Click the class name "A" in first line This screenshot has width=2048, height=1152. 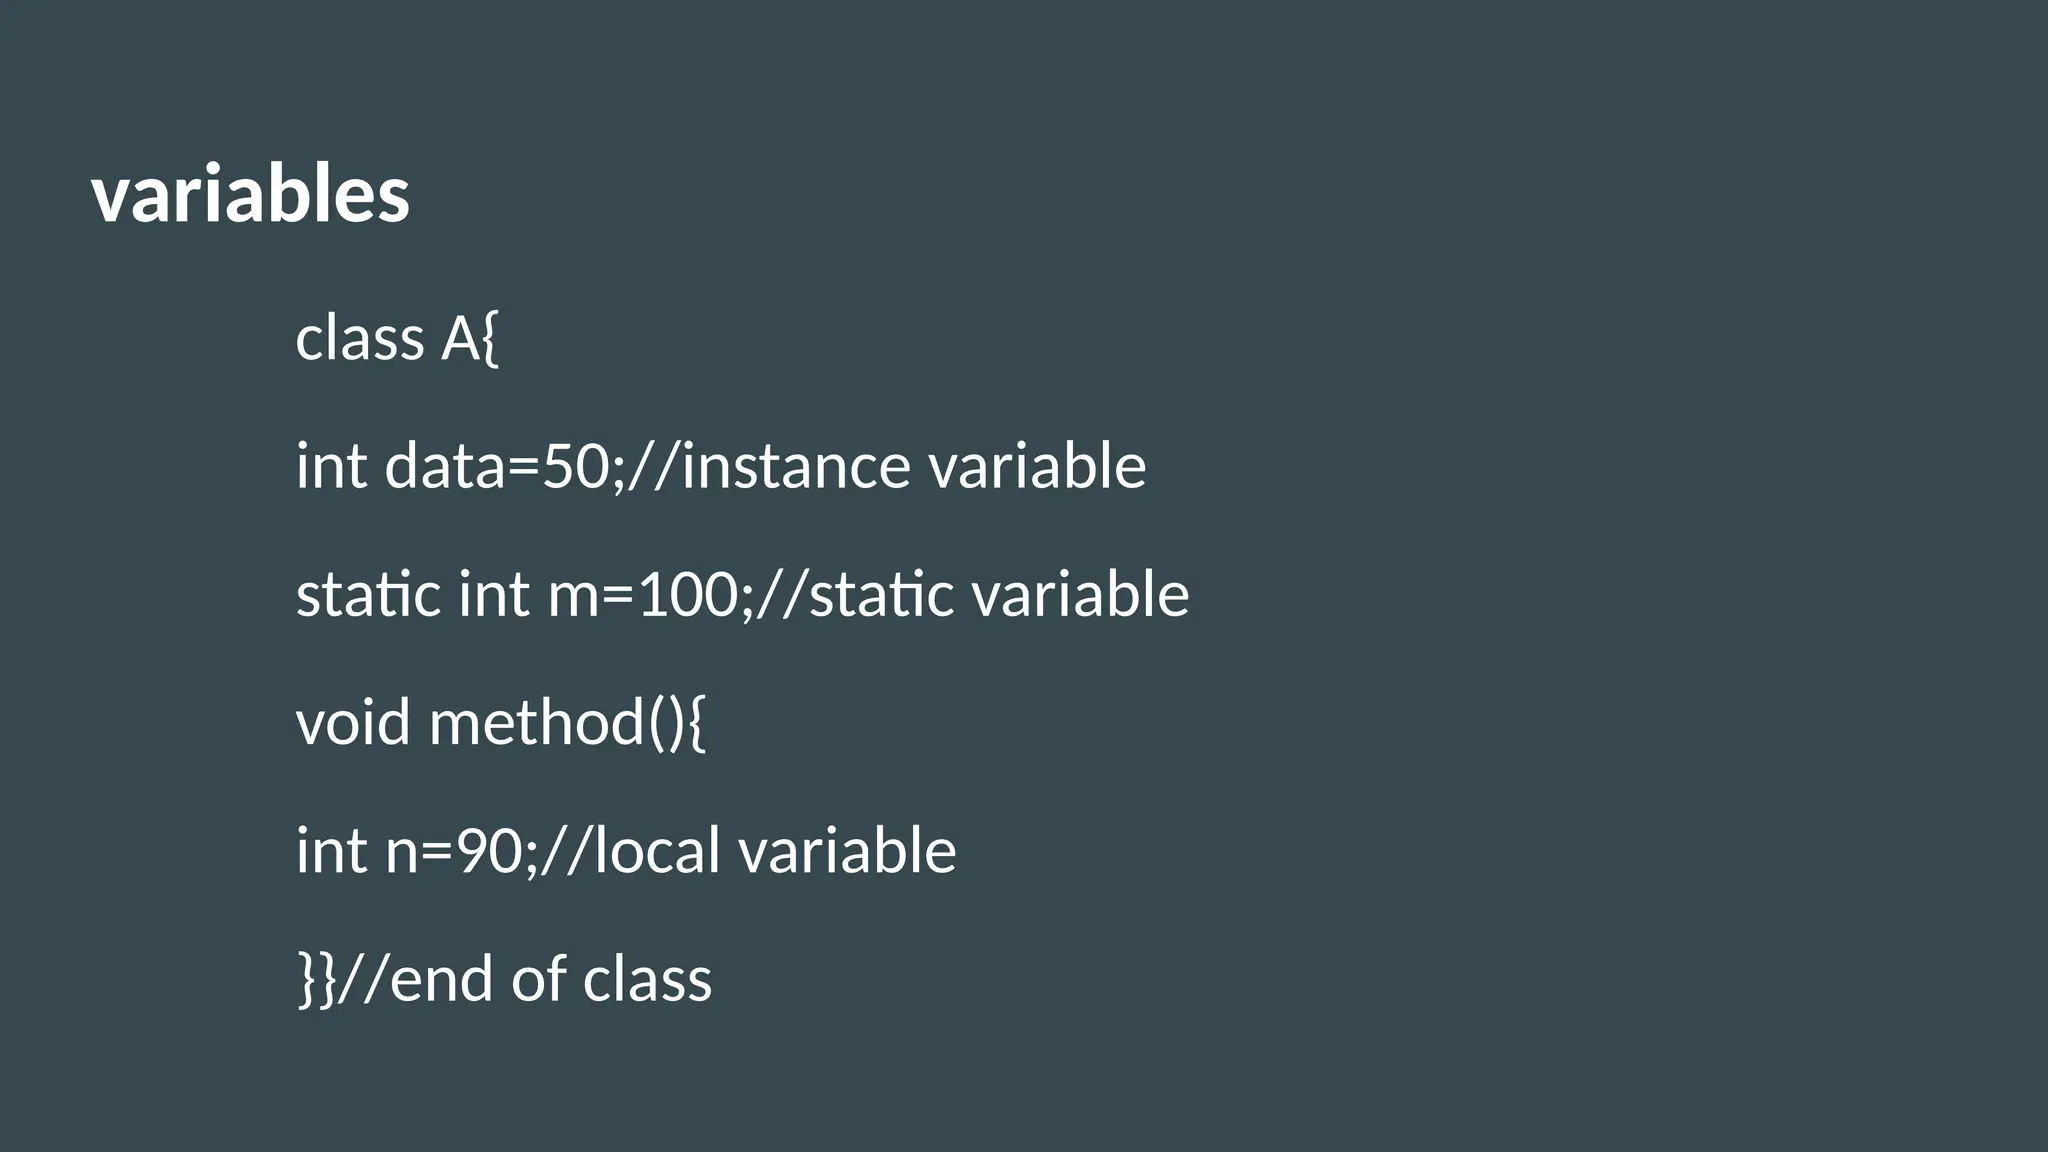460,338
